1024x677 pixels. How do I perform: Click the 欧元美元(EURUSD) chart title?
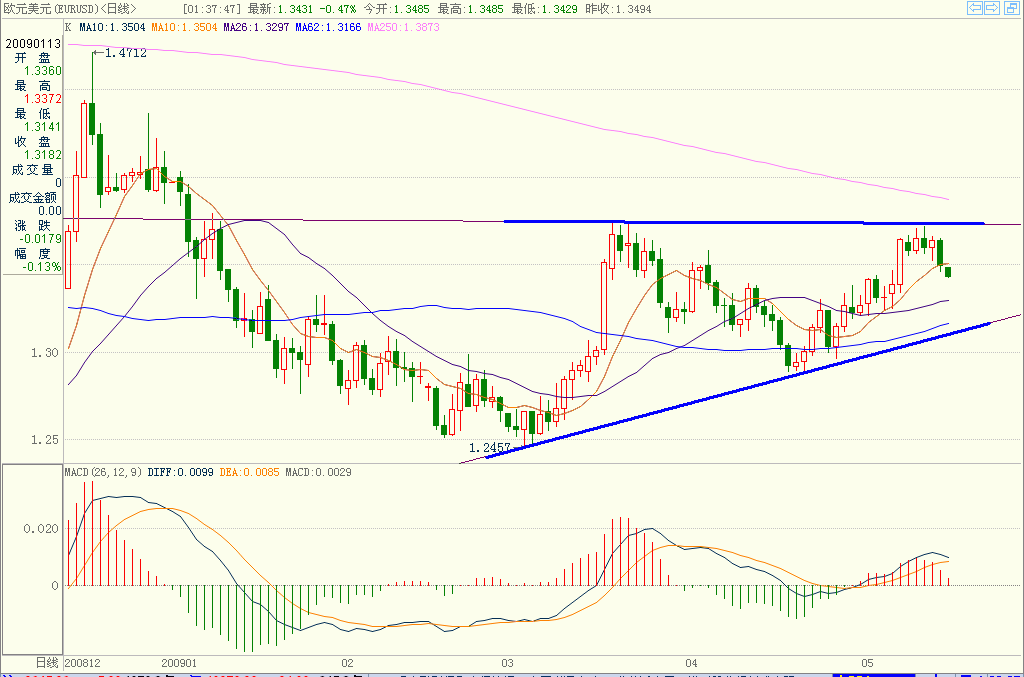[51, 9]
